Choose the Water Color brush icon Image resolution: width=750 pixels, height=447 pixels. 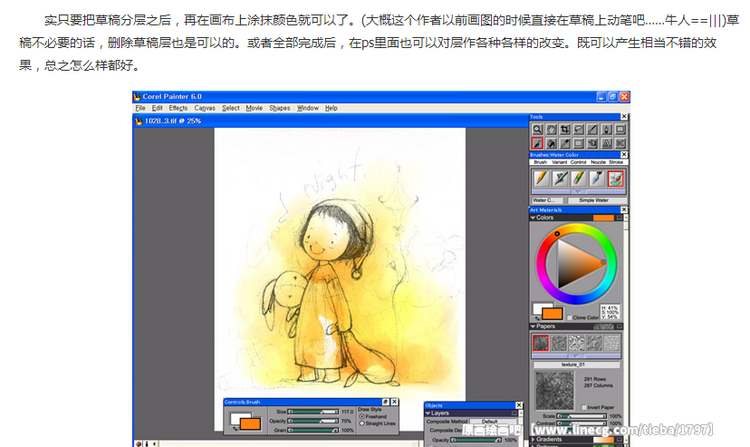(x=616, y=179)
